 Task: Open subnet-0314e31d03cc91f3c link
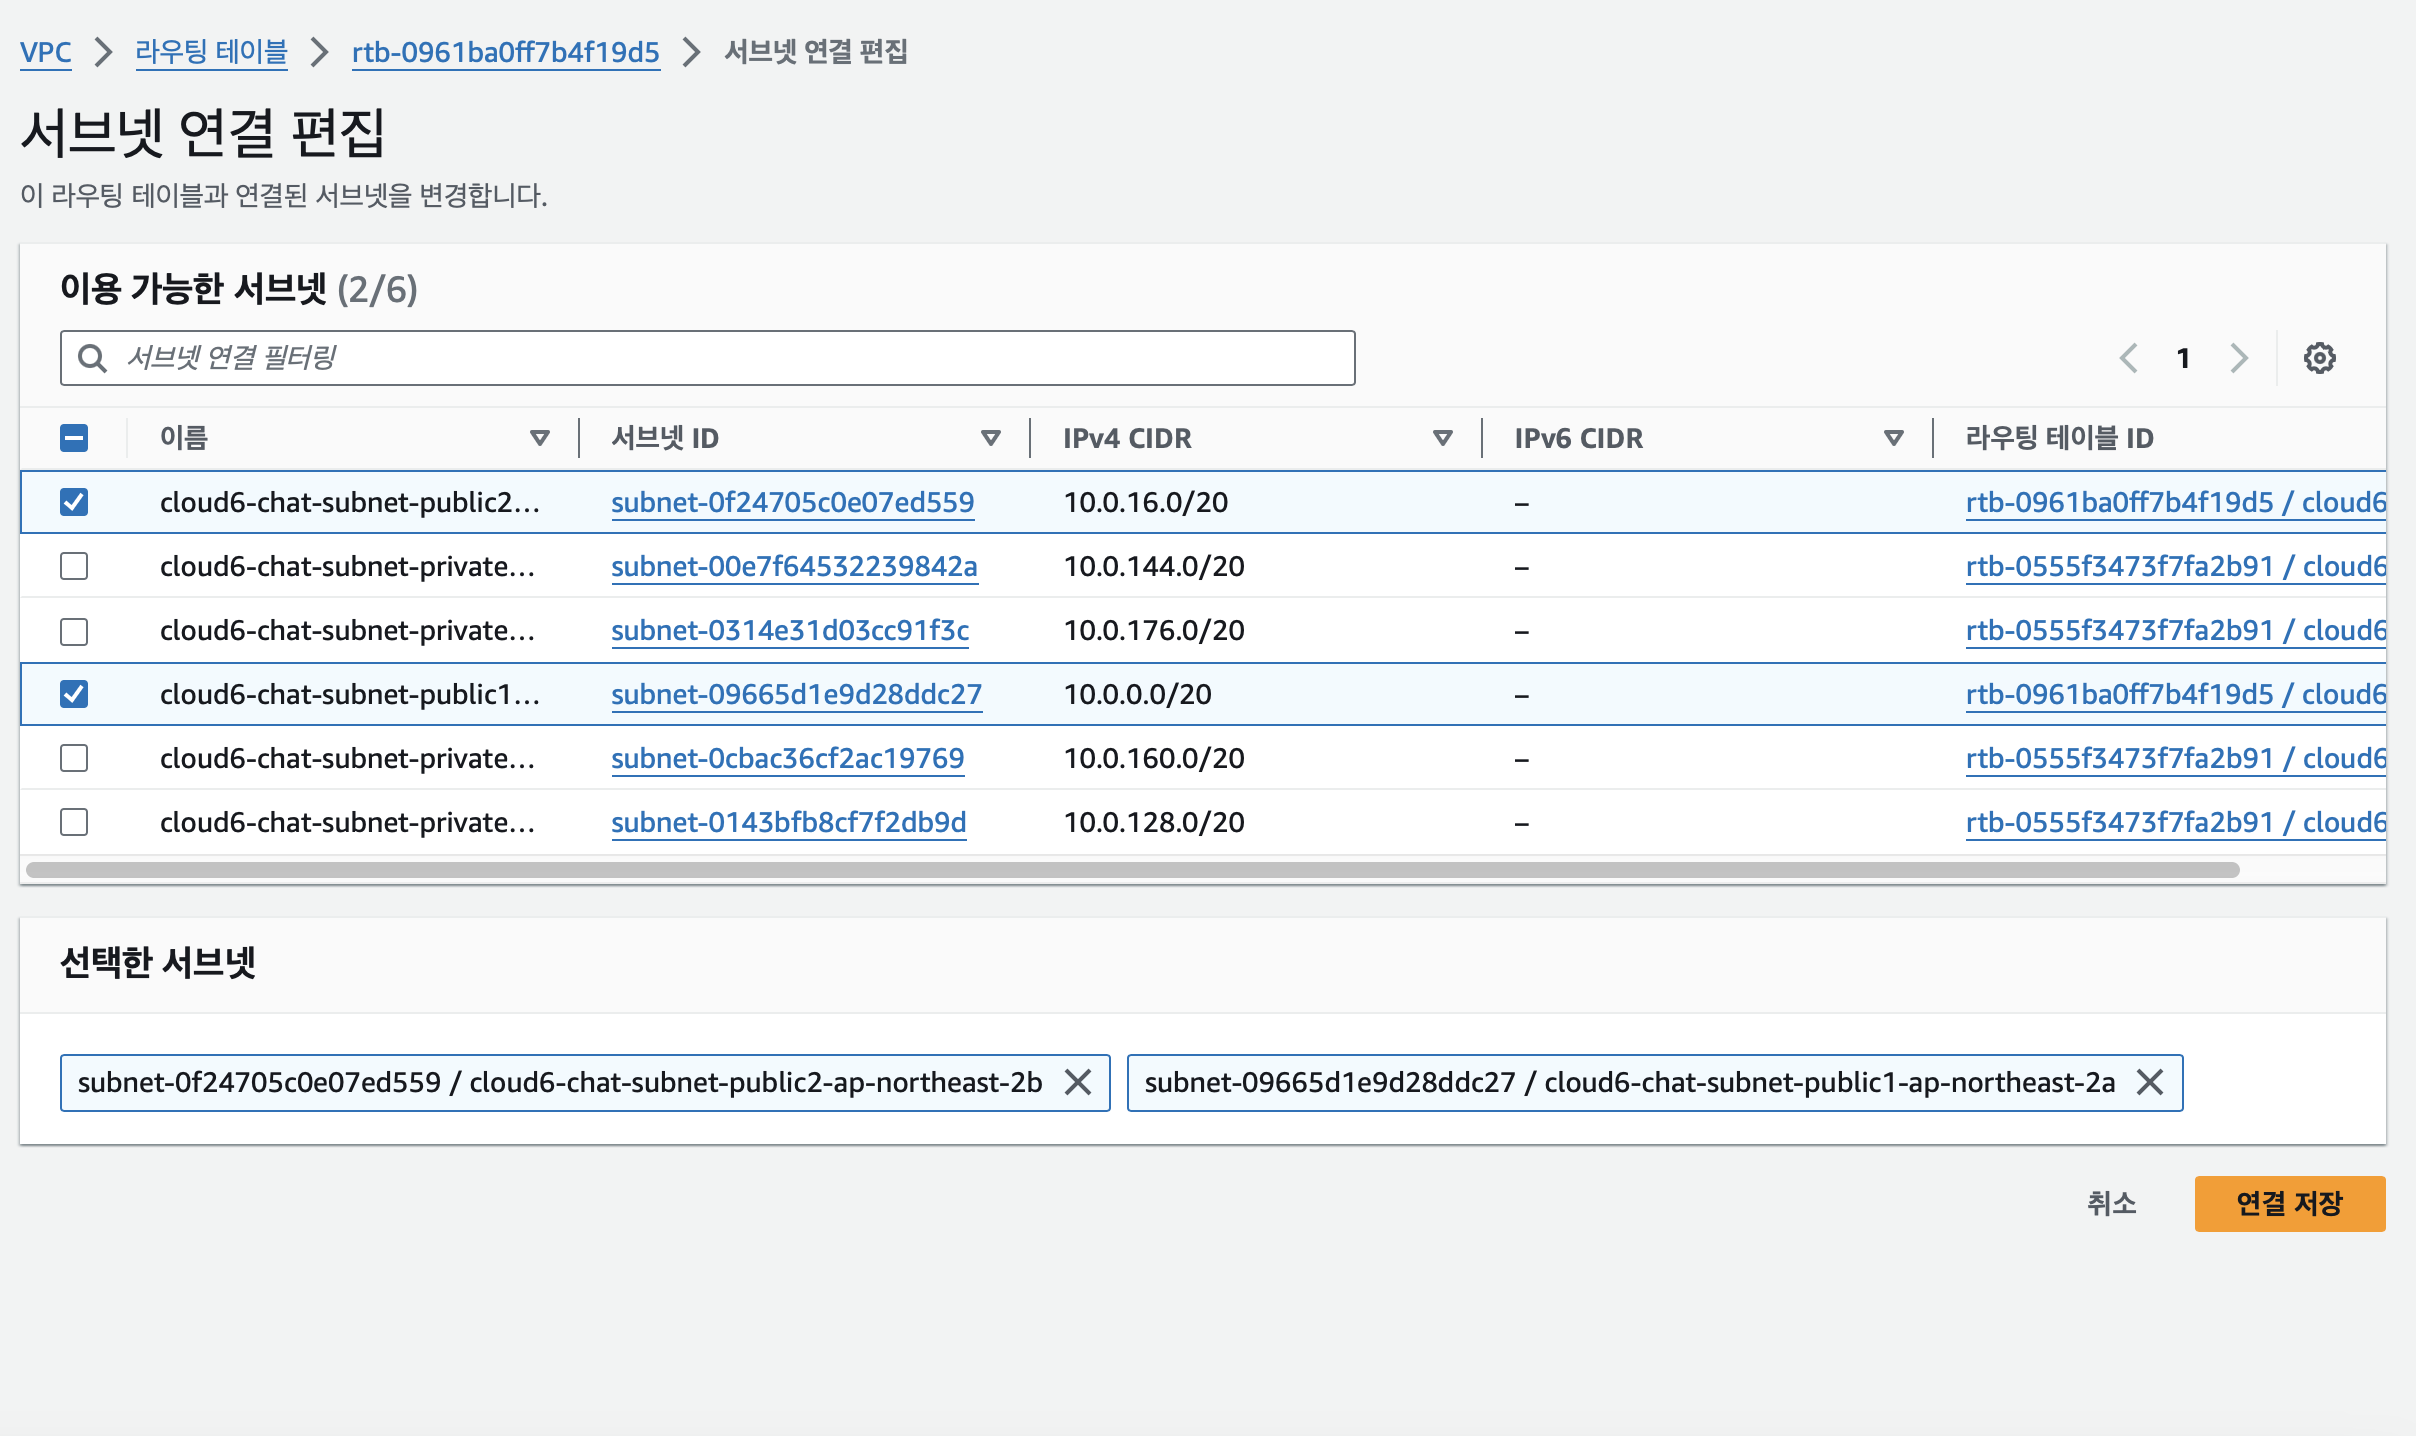(x=789, y=630)
